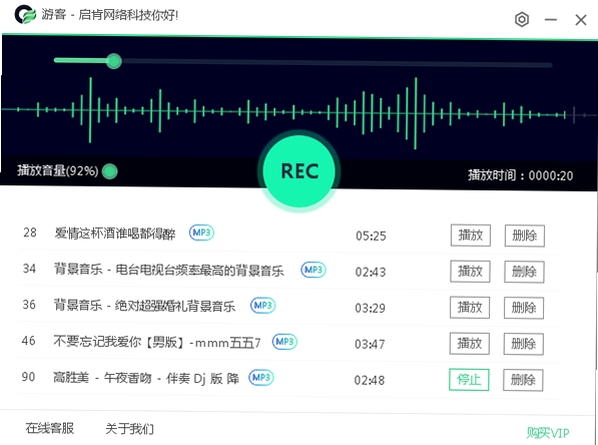
Task: Open the hexagon settings icon
Action: pyautogui.click(x=522, y=19)
